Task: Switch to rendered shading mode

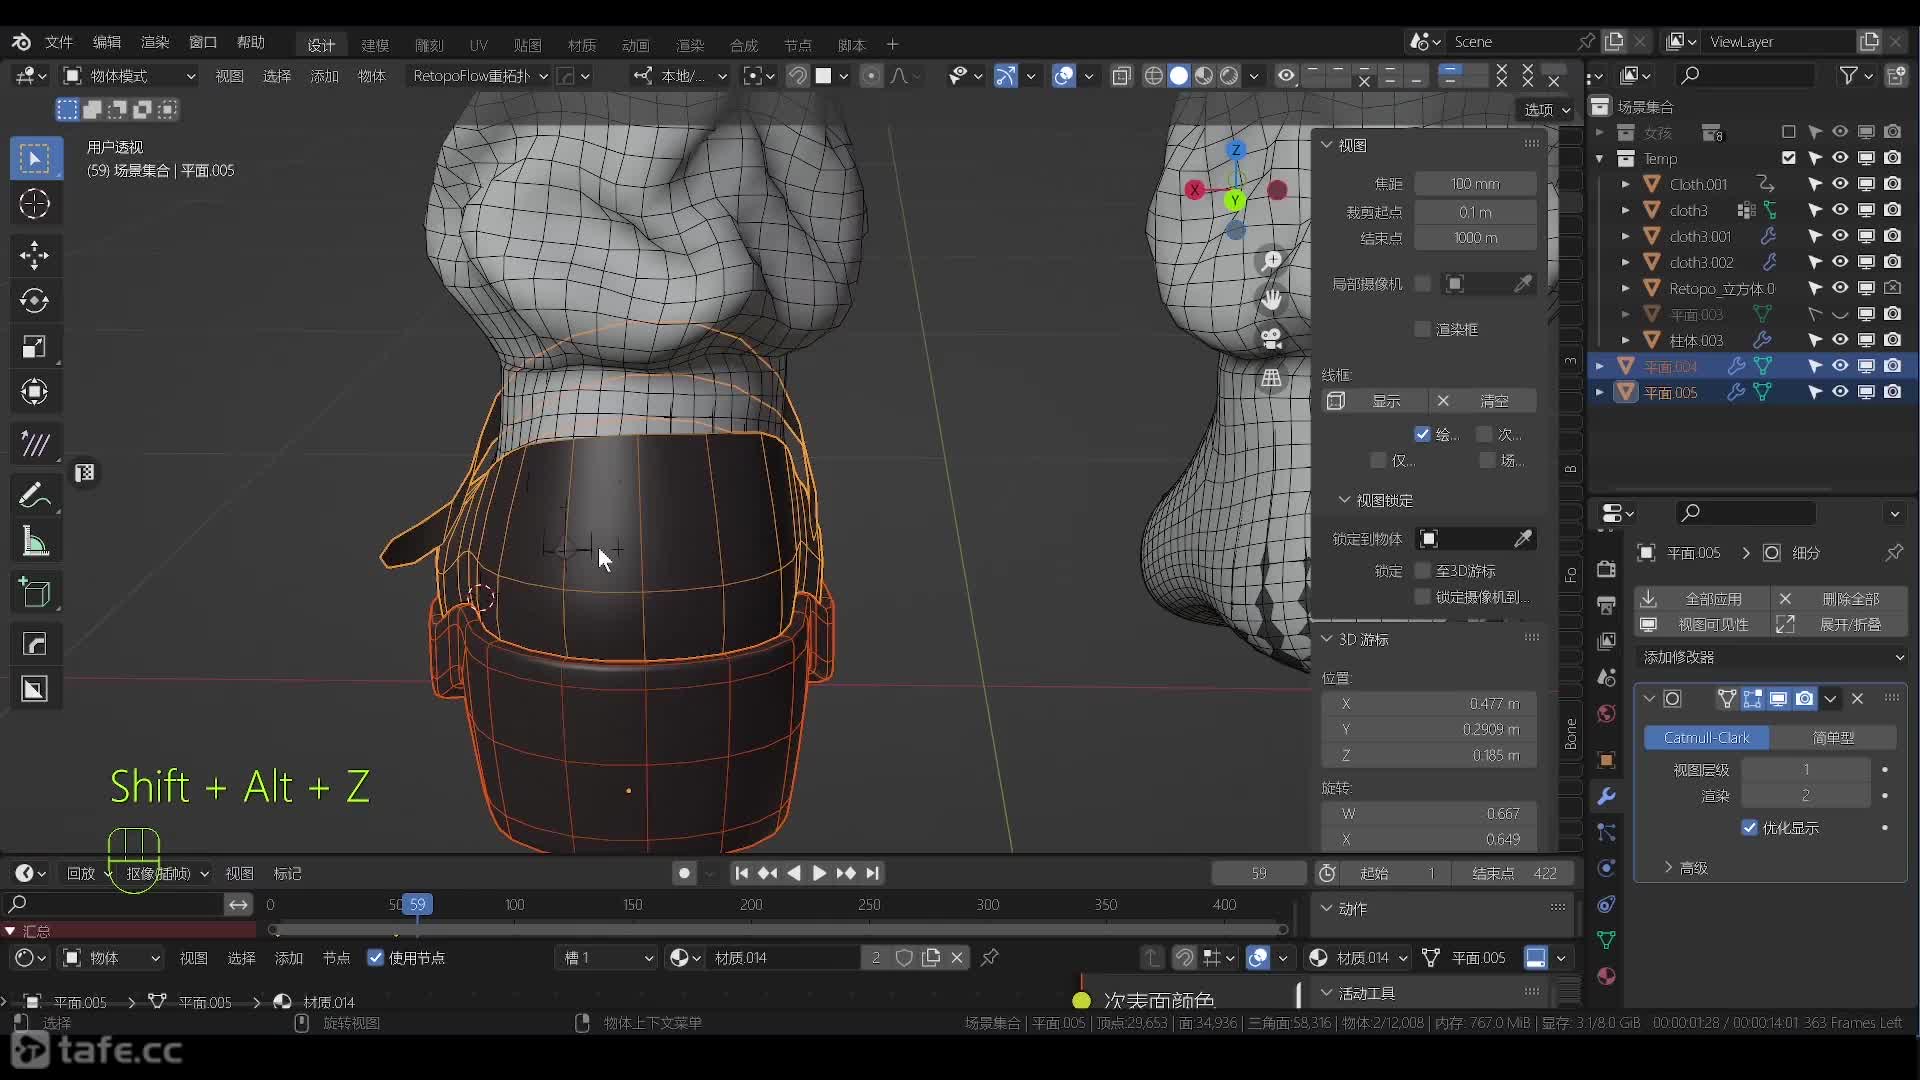Action: [1229, 76]
